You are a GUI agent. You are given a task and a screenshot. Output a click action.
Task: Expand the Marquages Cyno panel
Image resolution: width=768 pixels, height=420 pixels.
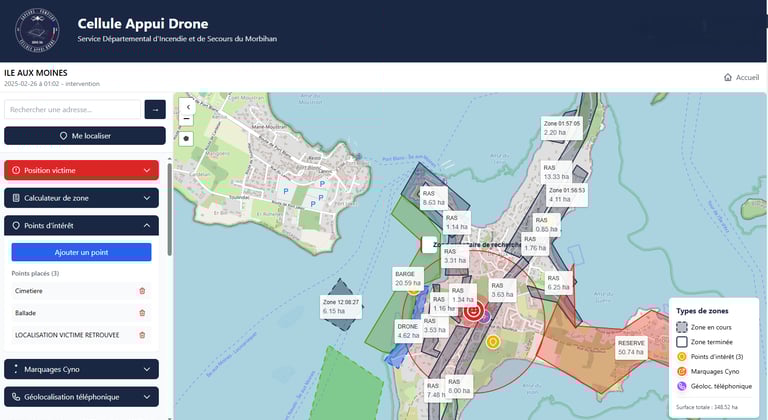point(81,369)
